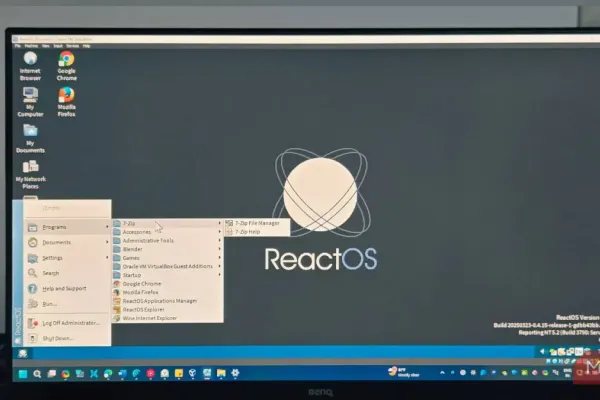Select Run... in the Start menu
Viewport: 600px width, 400px height.
point(67,304)
